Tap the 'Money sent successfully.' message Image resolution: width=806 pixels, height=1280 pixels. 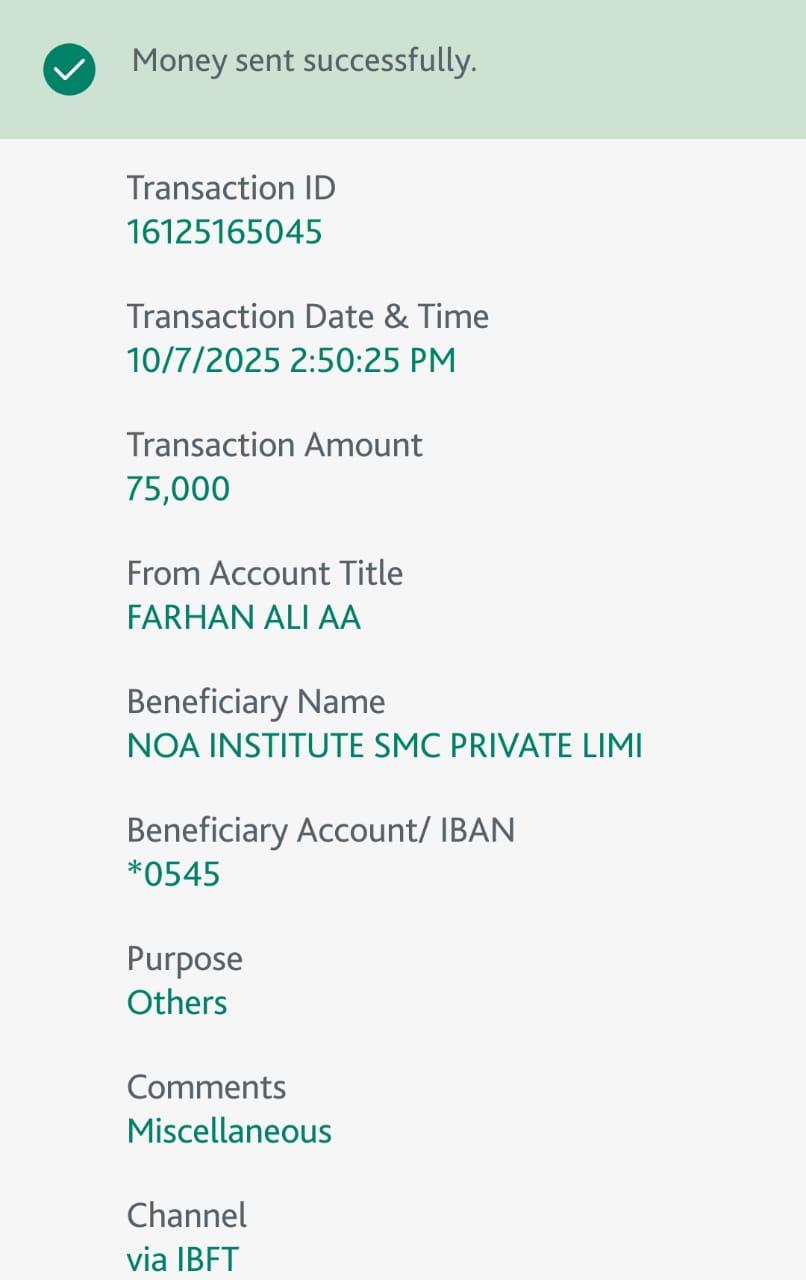304,61
